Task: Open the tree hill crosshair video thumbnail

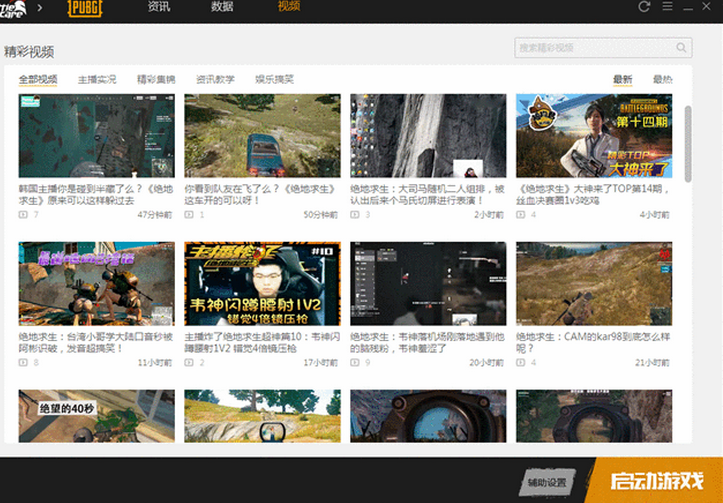Action: [x=262, y=416]
